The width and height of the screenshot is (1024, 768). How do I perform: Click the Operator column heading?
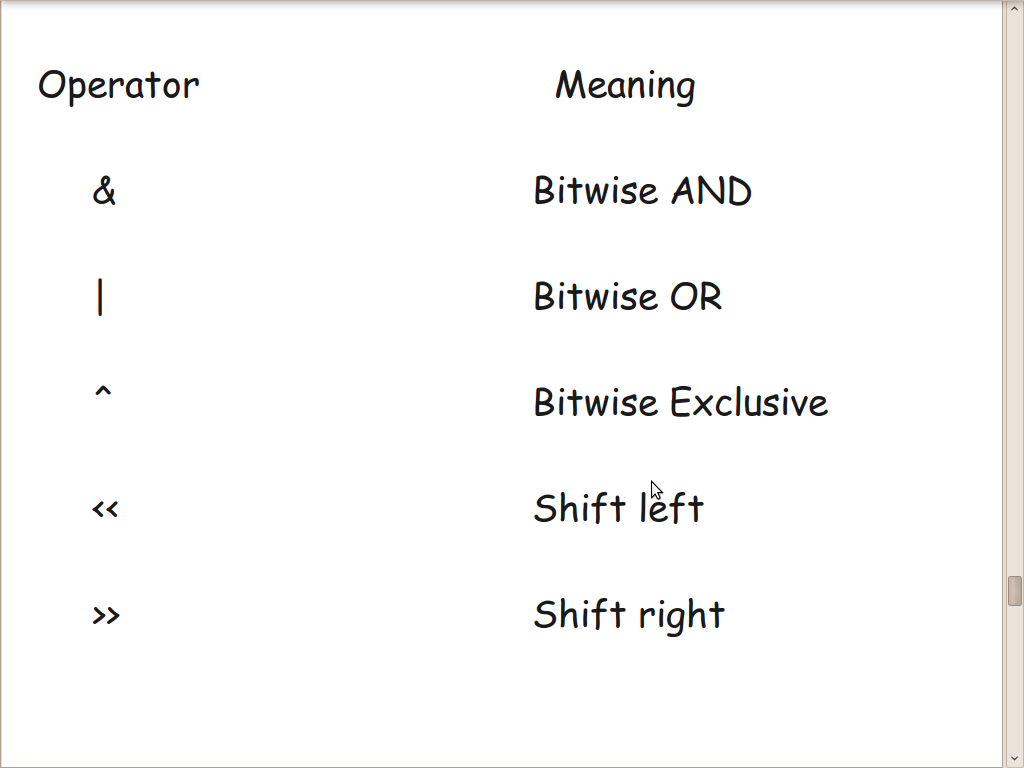coord(118,86)
